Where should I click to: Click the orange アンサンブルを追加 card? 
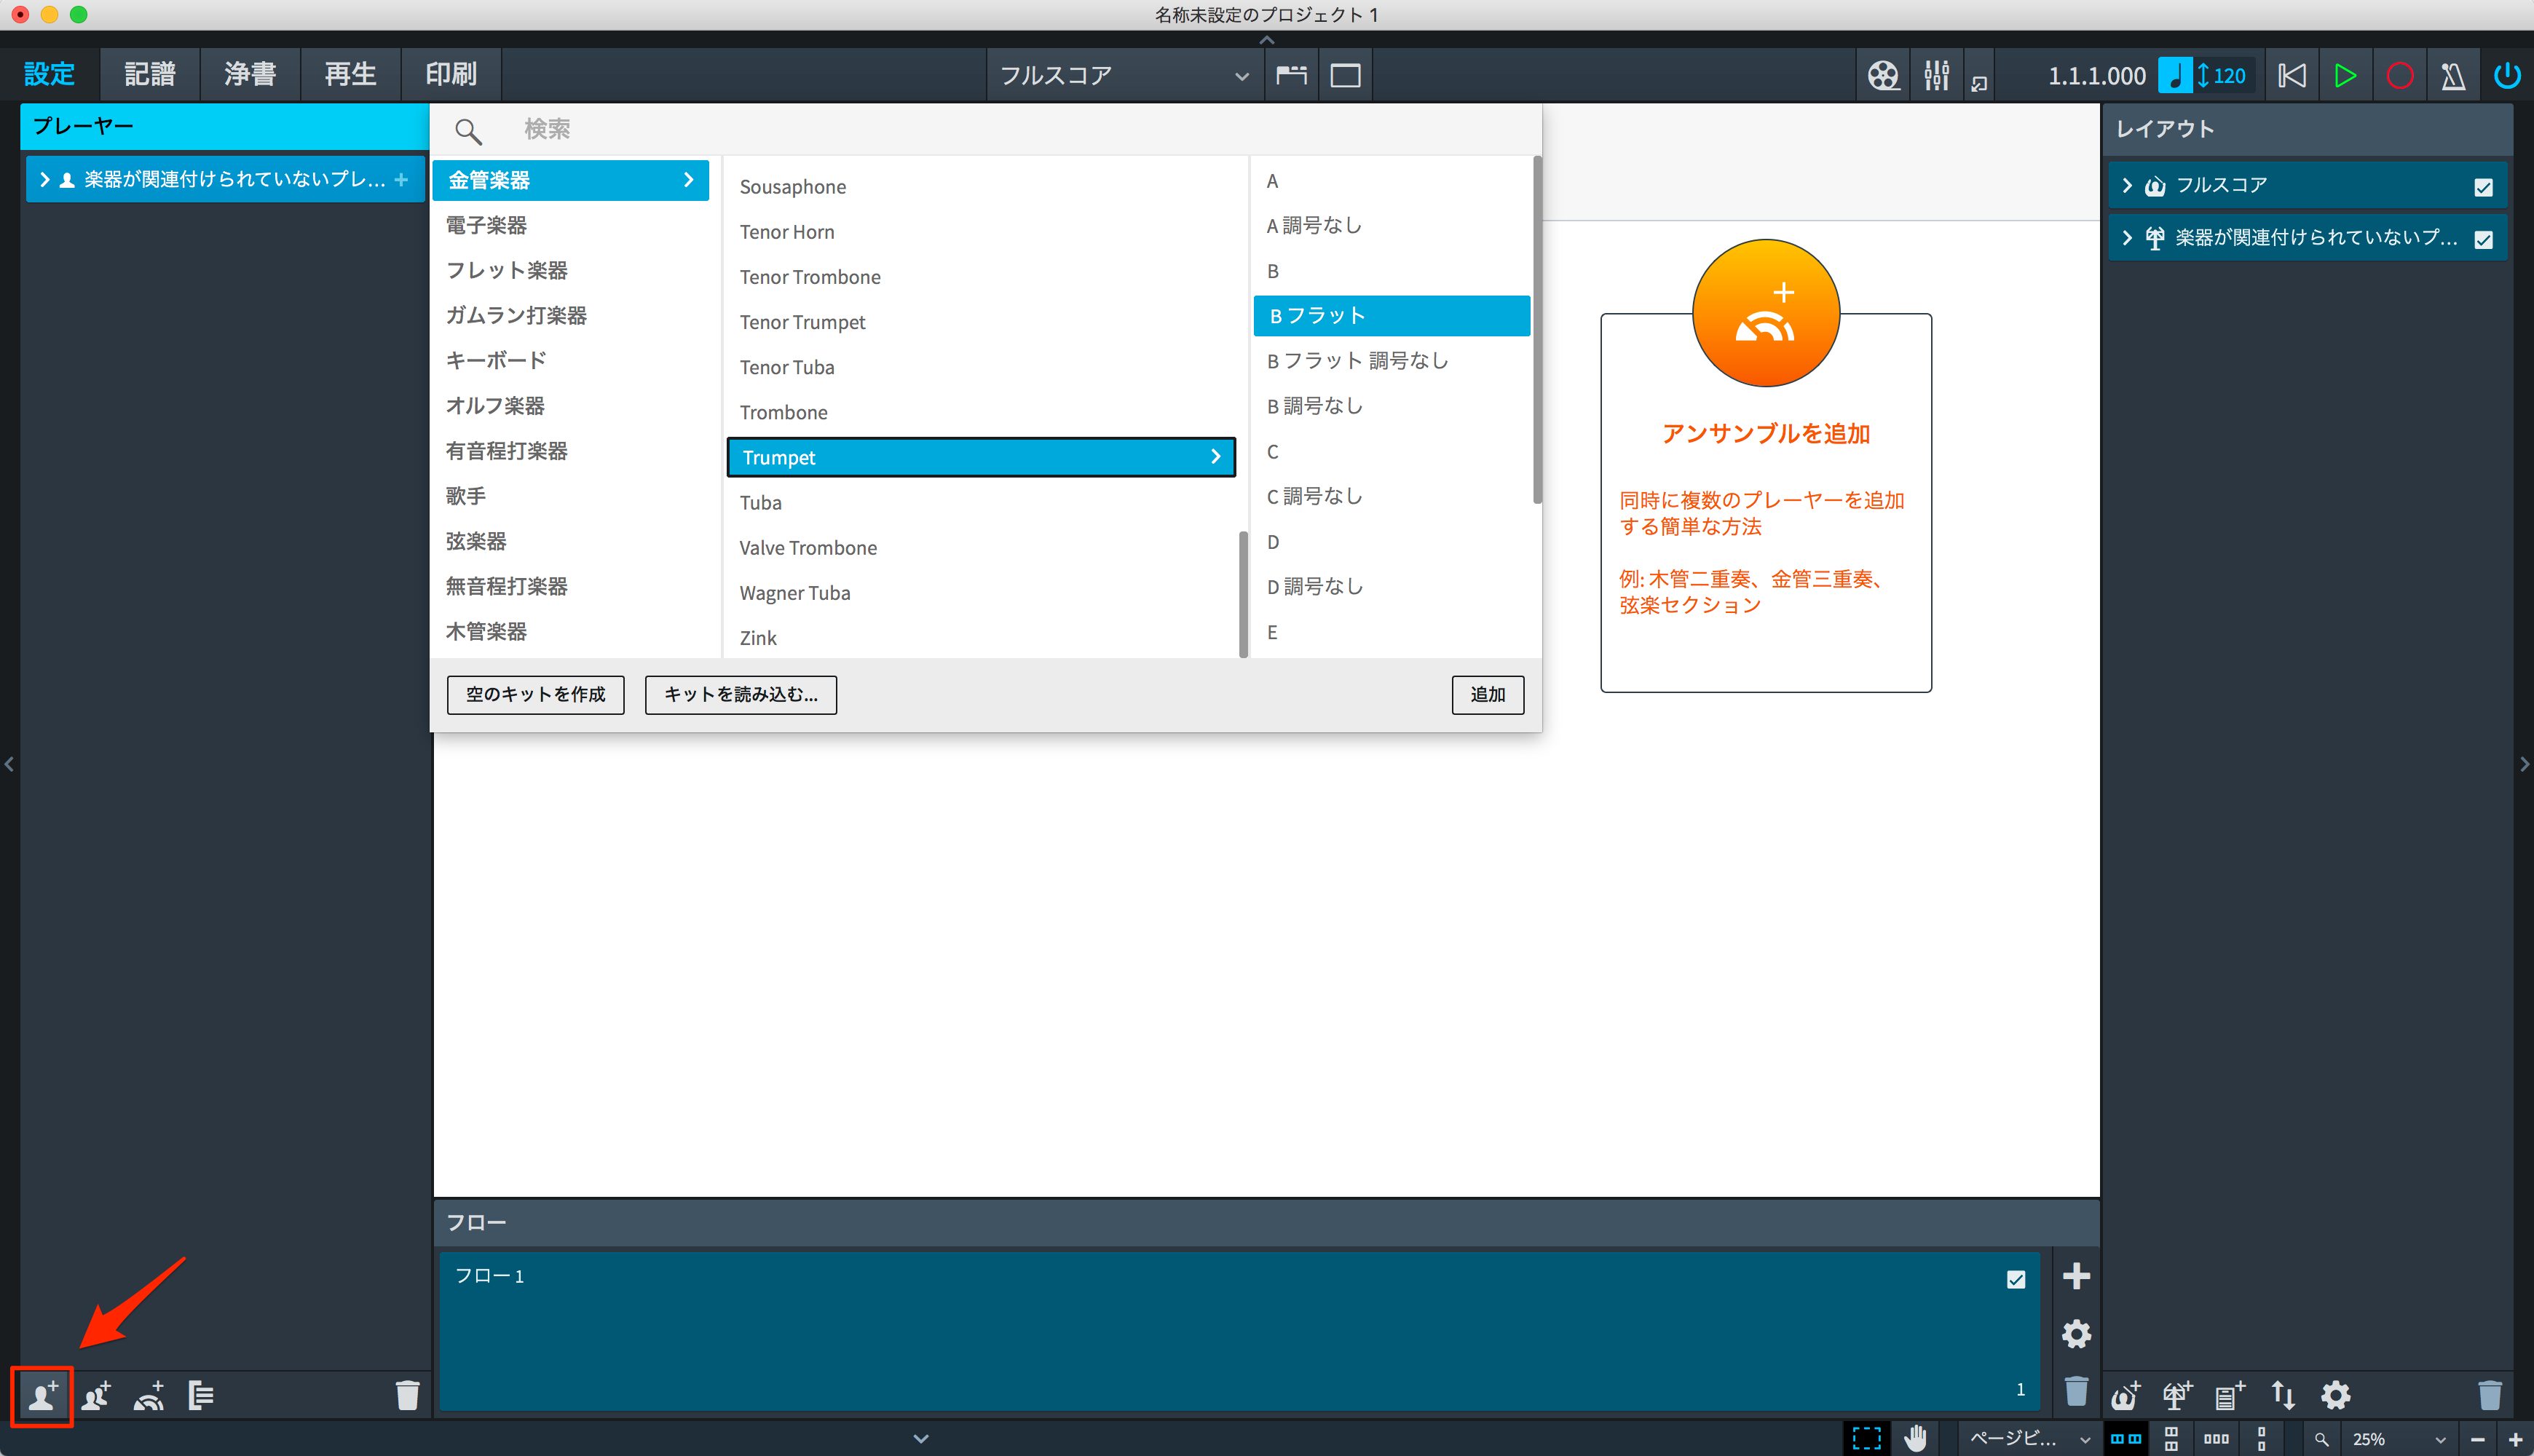click(1765, 466)
